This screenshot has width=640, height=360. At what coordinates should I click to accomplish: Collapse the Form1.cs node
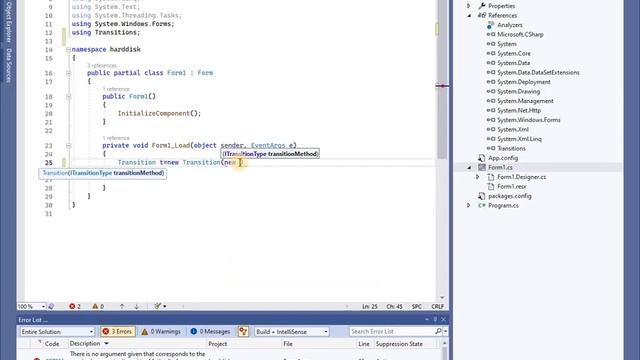pos(469,167)
